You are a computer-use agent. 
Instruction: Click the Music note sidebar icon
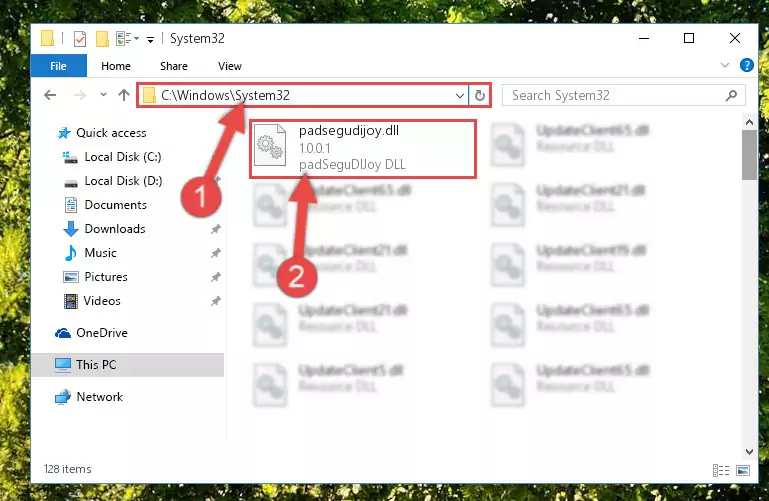71,253
